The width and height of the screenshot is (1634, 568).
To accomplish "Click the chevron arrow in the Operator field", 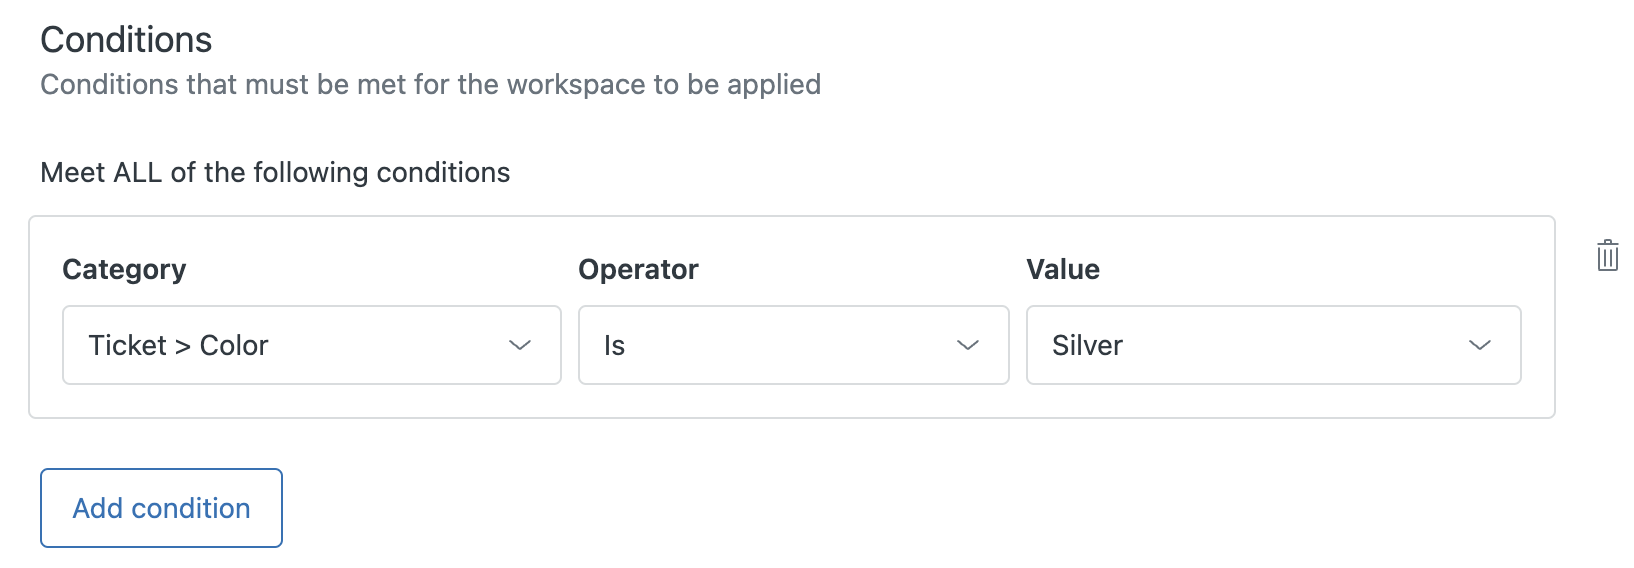I will pyautogui.click(x=968, y=345).
